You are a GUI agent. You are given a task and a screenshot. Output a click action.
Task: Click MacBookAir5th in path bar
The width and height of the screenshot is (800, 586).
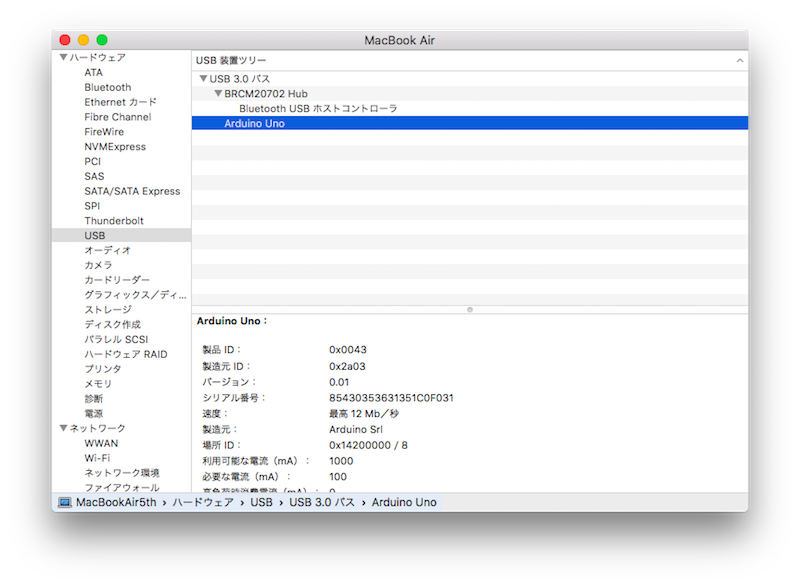(x=116, y=502)
